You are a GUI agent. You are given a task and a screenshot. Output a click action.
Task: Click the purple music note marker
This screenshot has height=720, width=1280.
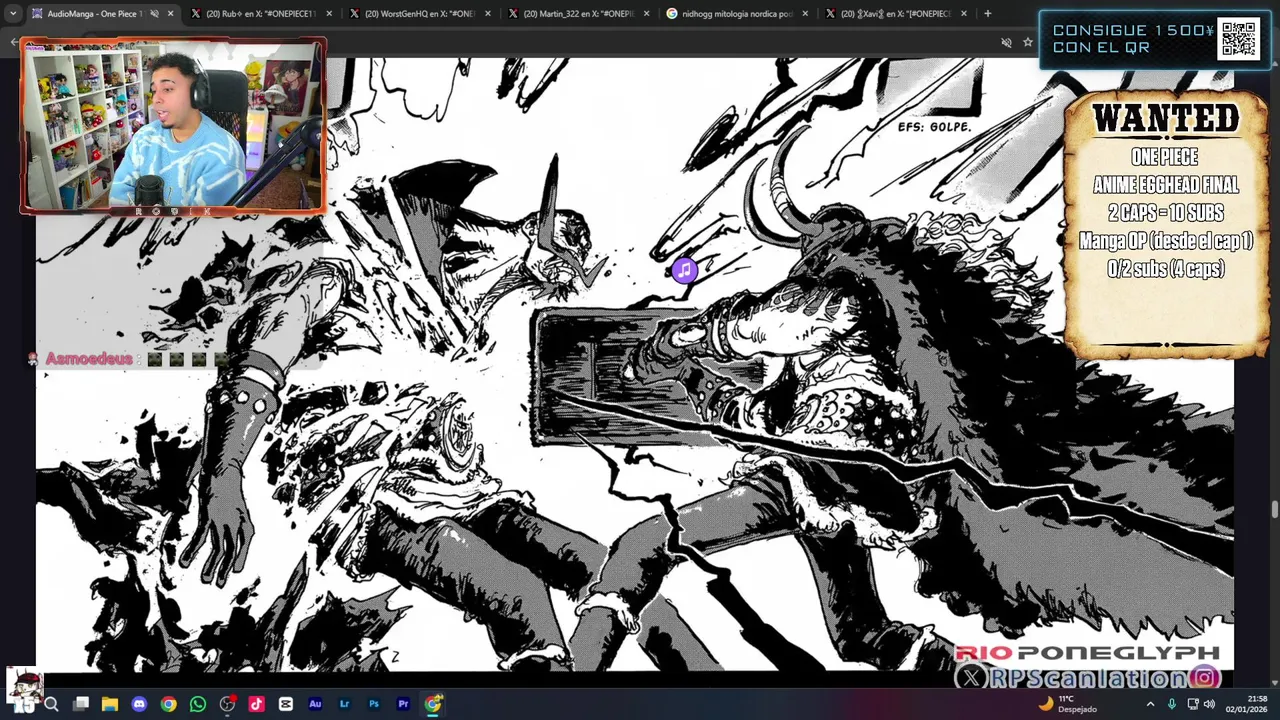coord(684,270)
